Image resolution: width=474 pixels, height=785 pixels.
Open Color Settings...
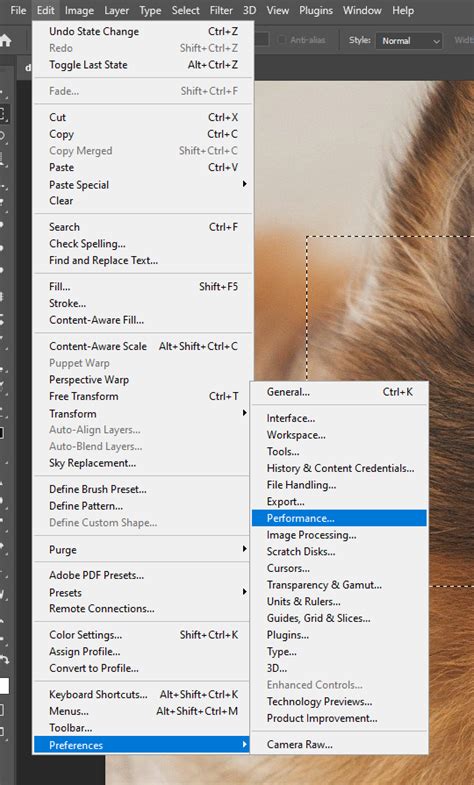(x=143, y=635)
